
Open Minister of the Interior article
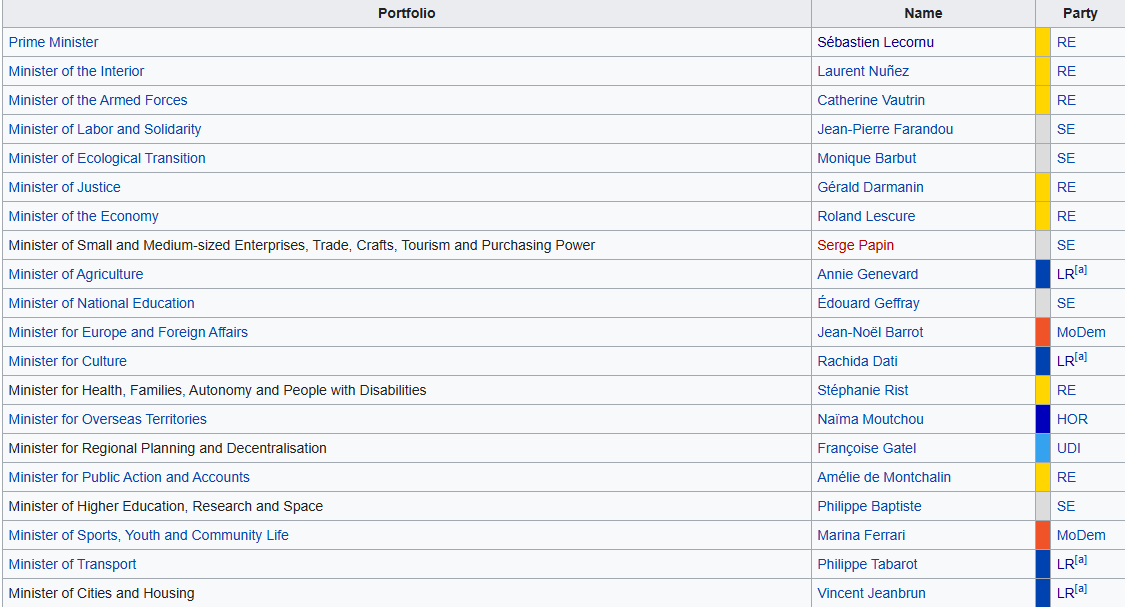[76, 71]
